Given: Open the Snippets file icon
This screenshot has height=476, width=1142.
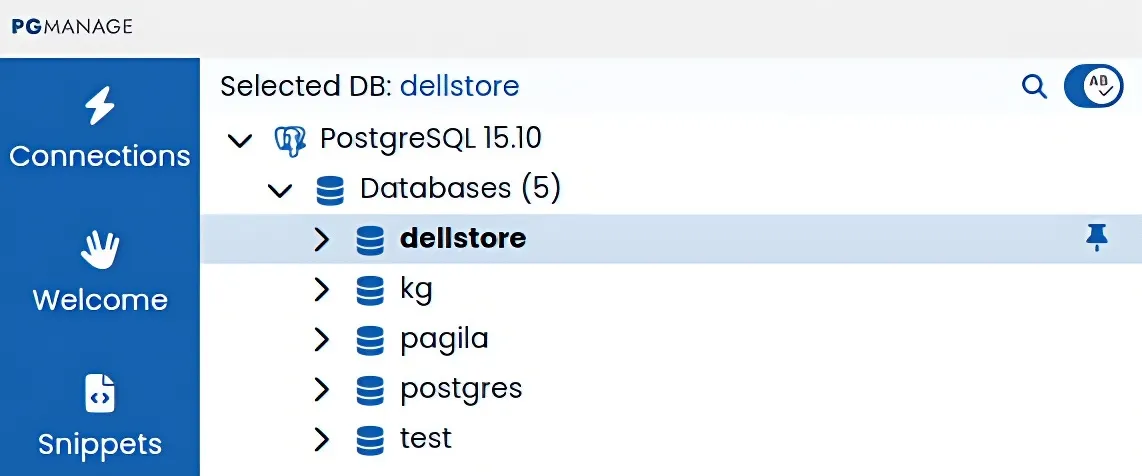Looking at the screenshot, I should coord(99,394).
